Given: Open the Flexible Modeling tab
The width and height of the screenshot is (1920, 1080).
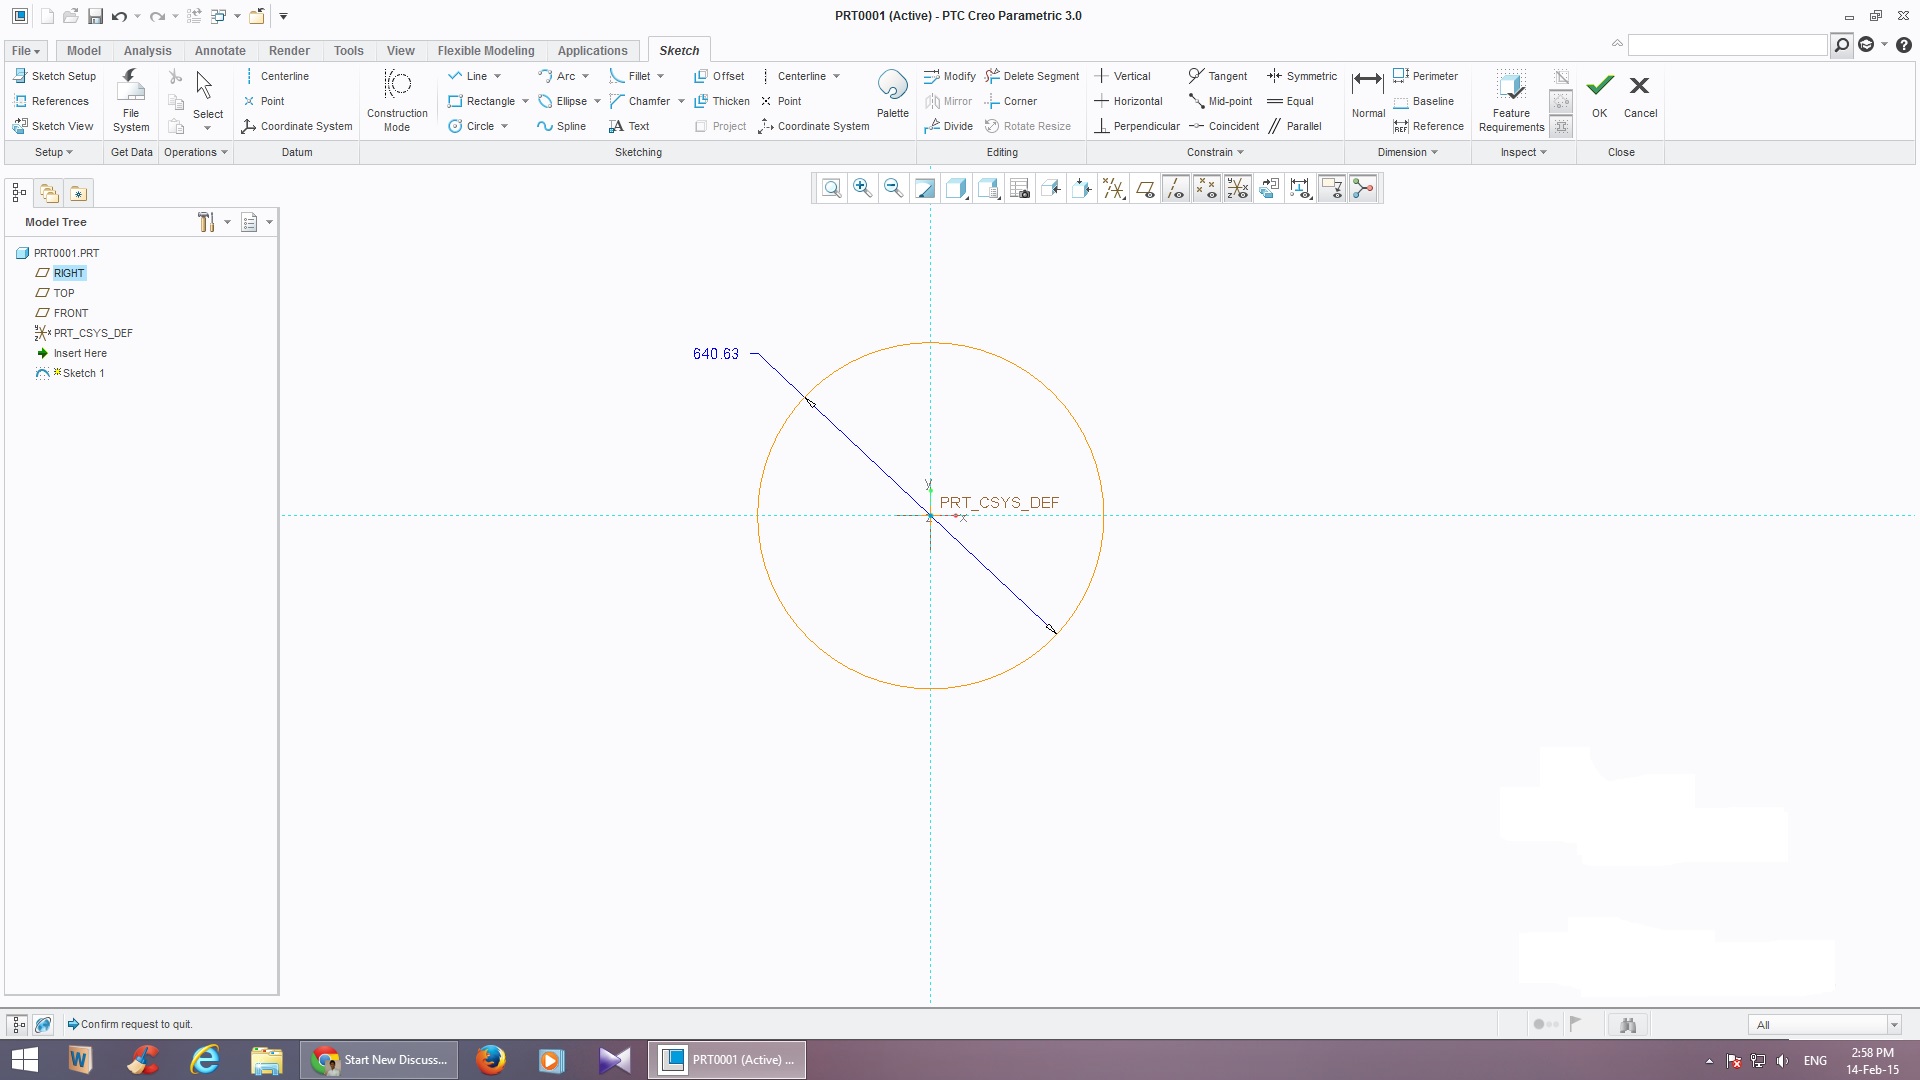Looking at the screenshot, I should point(485,50).
